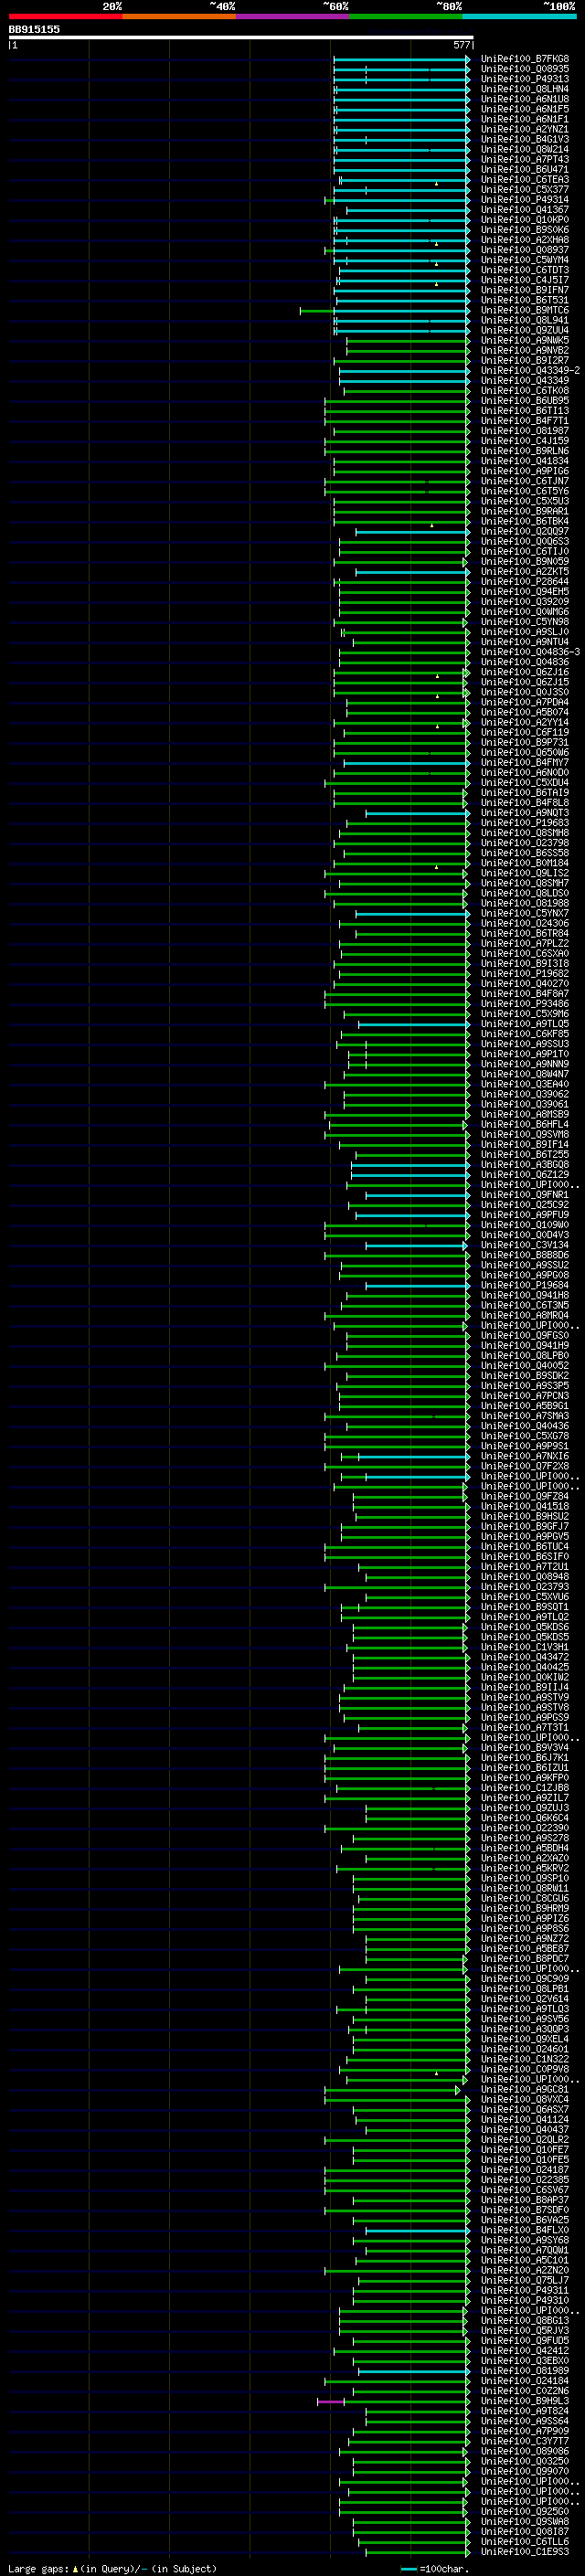
Task: Open hit UniRef100_B7FKG8
Action: (525, 59)
